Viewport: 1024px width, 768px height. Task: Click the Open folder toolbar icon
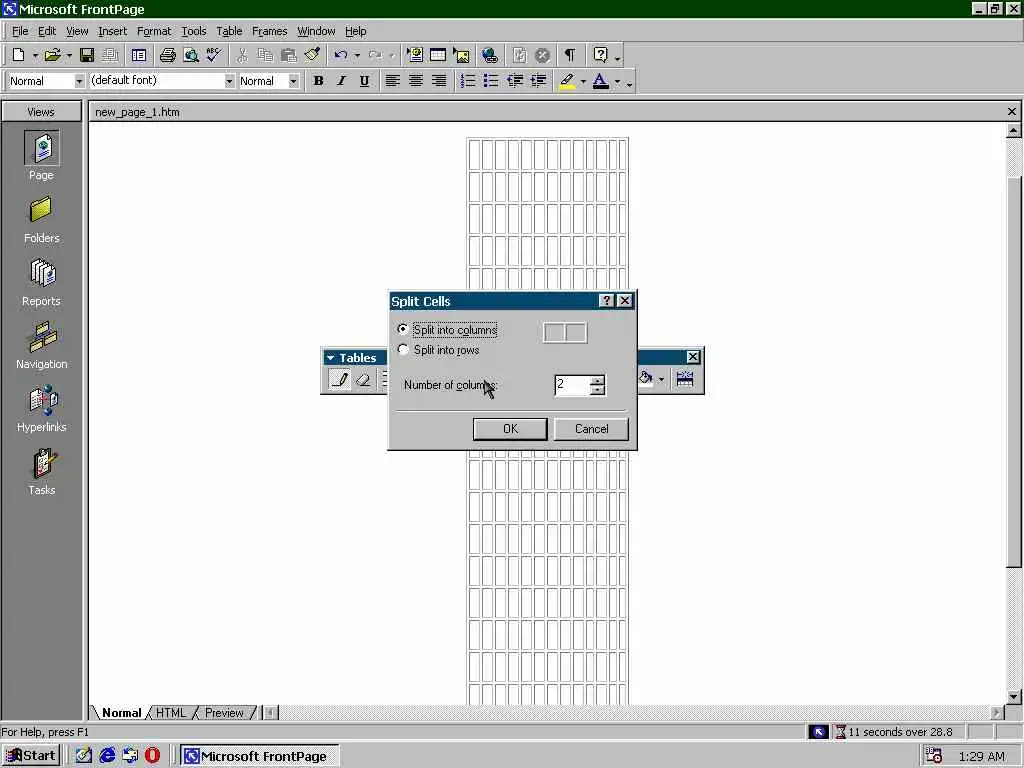click(52, 56)
